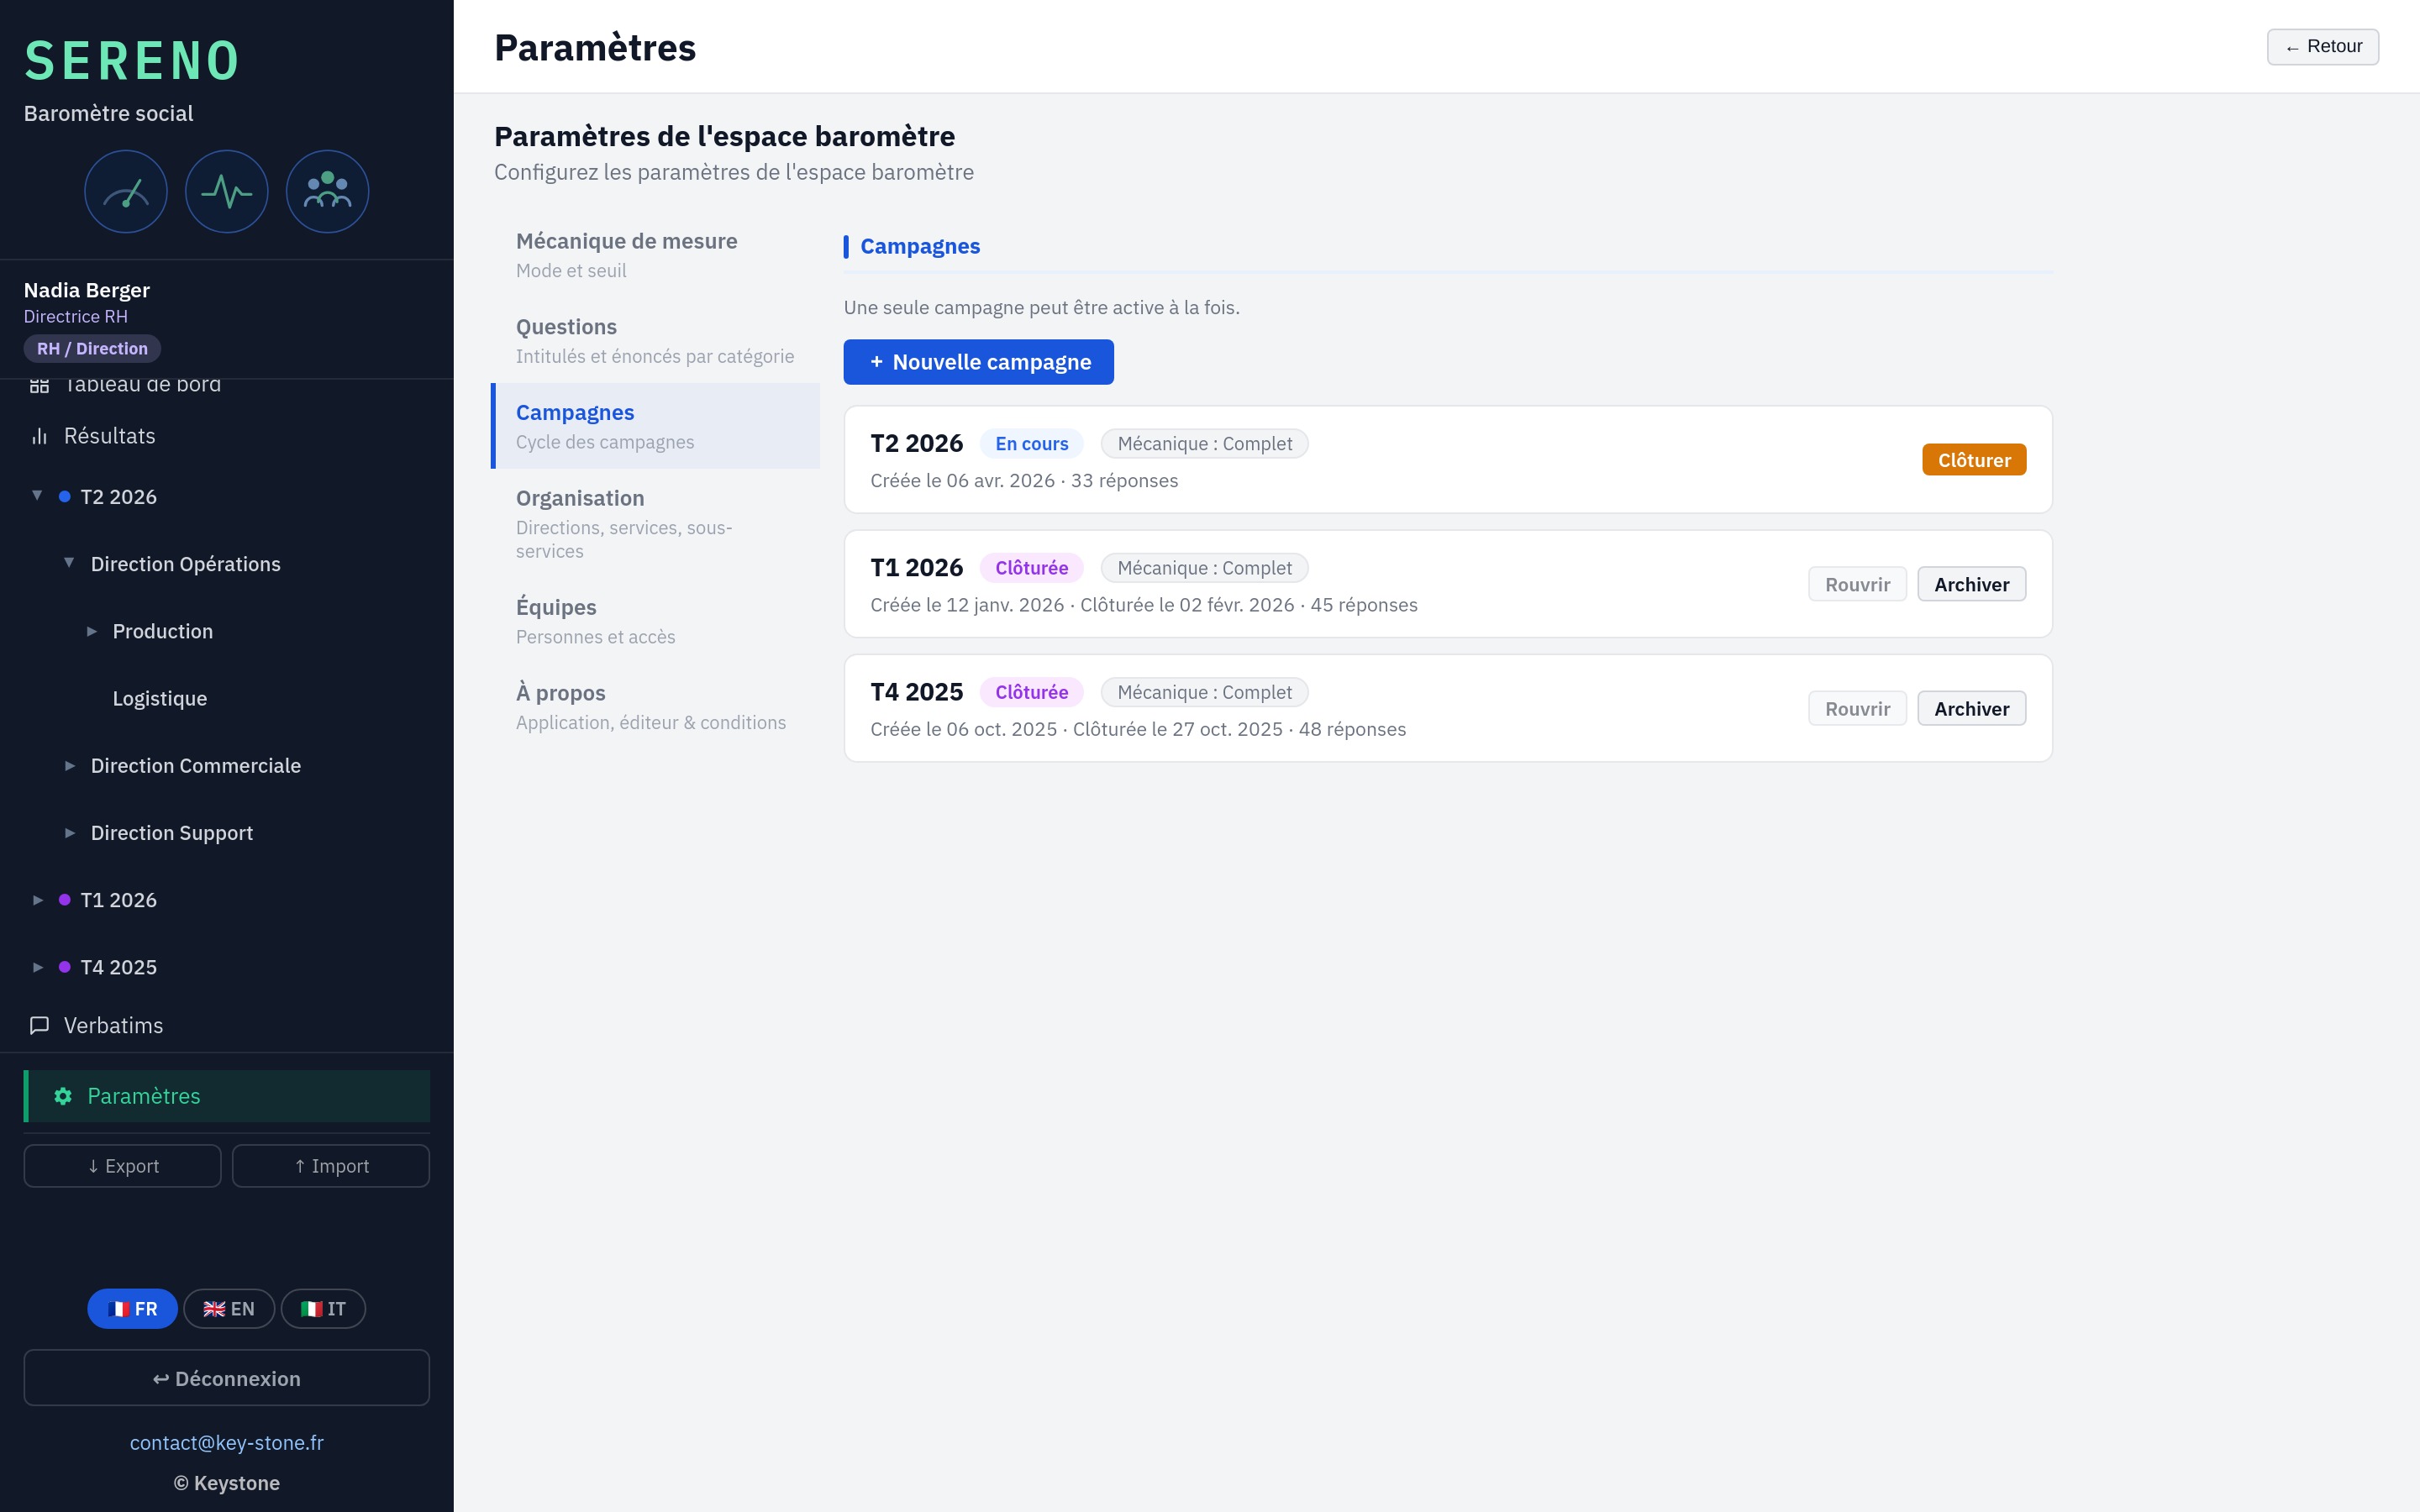Click the RH / Direction badge
Screen dimensions: 2420x1512
tap(92, 348)
